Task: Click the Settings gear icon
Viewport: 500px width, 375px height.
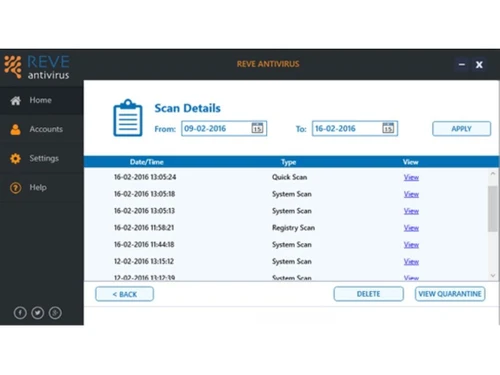Action: click(15, 158)
